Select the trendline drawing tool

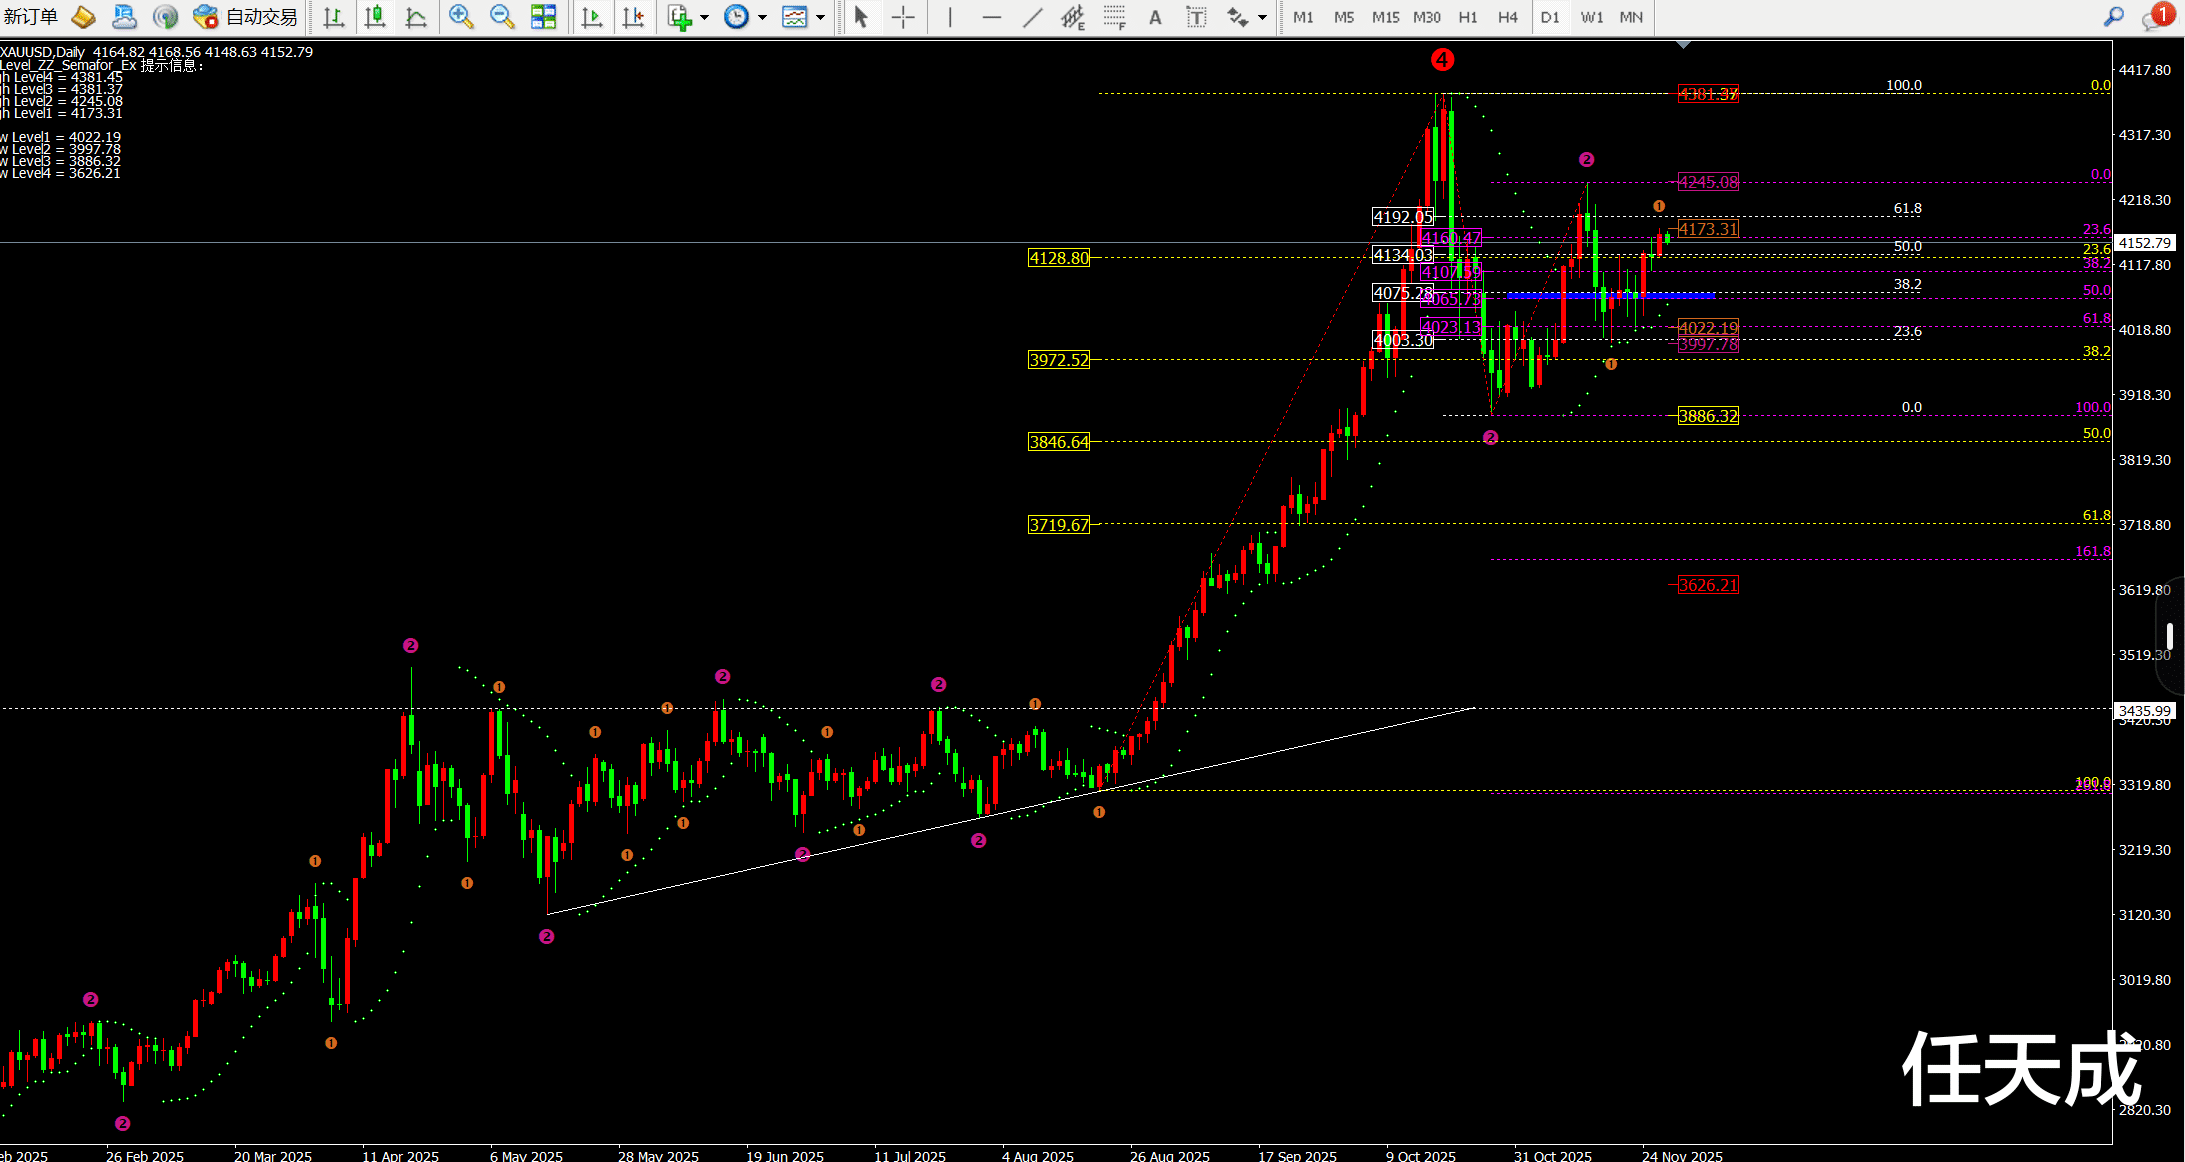(x=1032, y=17)
